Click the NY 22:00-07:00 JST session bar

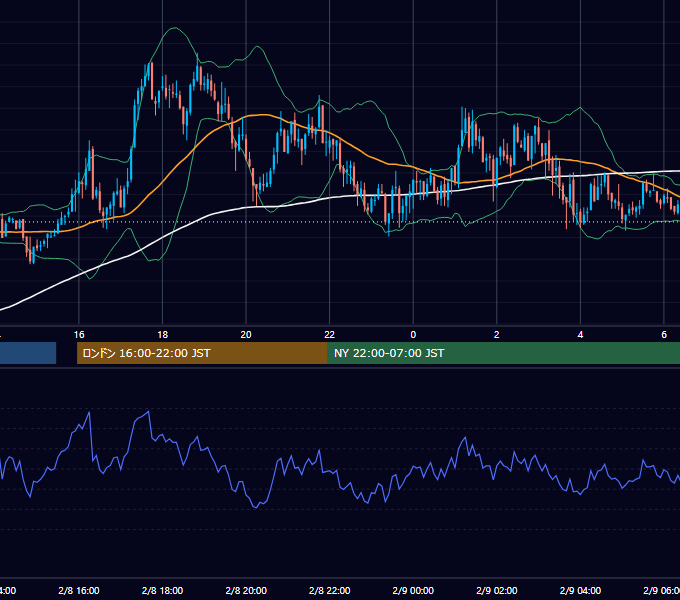click(503, 353)
